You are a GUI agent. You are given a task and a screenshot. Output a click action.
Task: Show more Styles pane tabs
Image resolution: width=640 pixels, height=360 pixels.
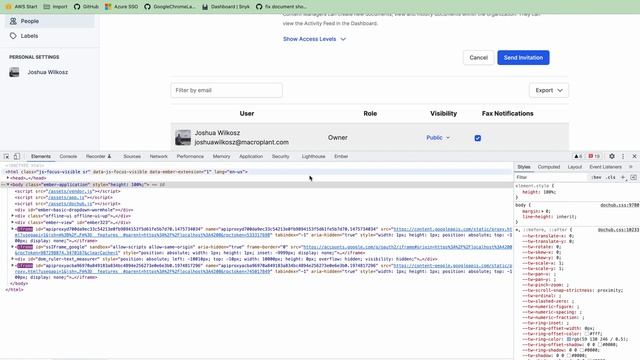coord(631,167)
